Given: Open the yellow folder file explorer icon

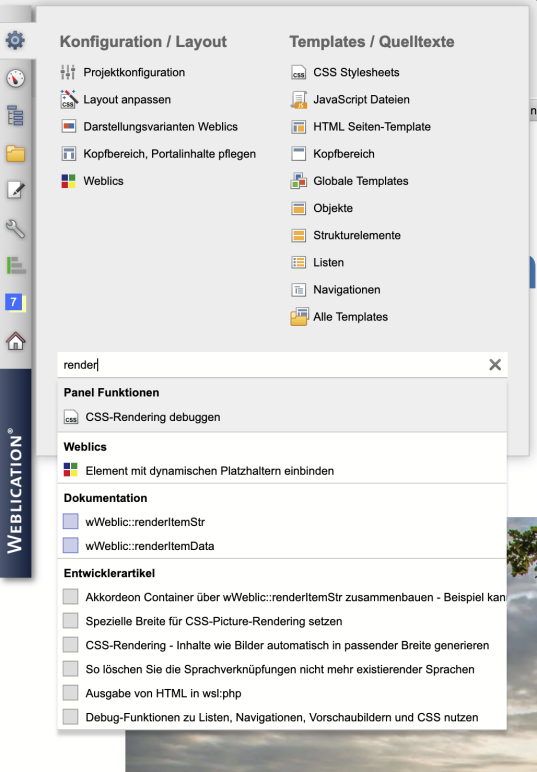Looking at the screenshot, I should coord(15,154).
